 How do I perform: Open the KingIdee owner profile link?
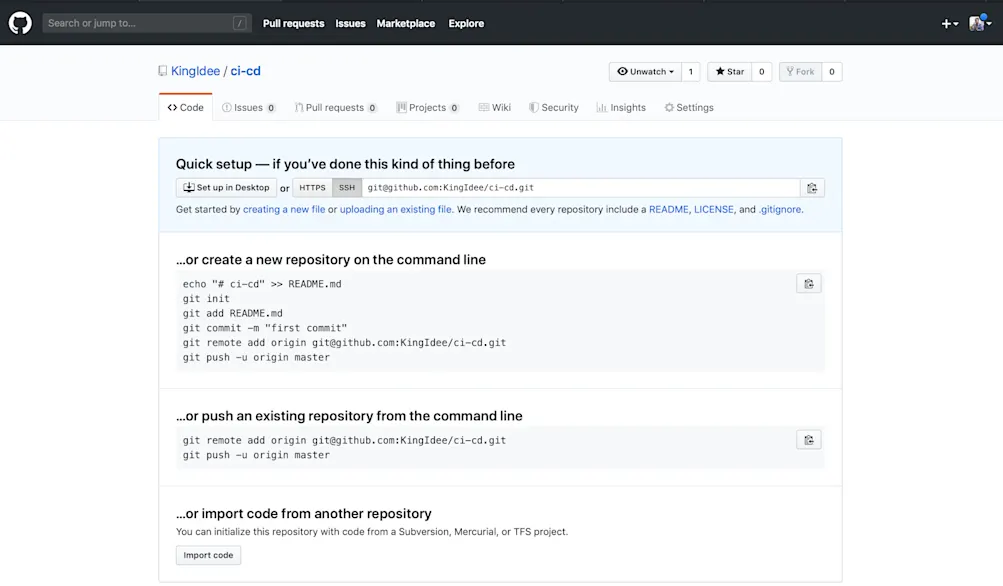(195, 71)
